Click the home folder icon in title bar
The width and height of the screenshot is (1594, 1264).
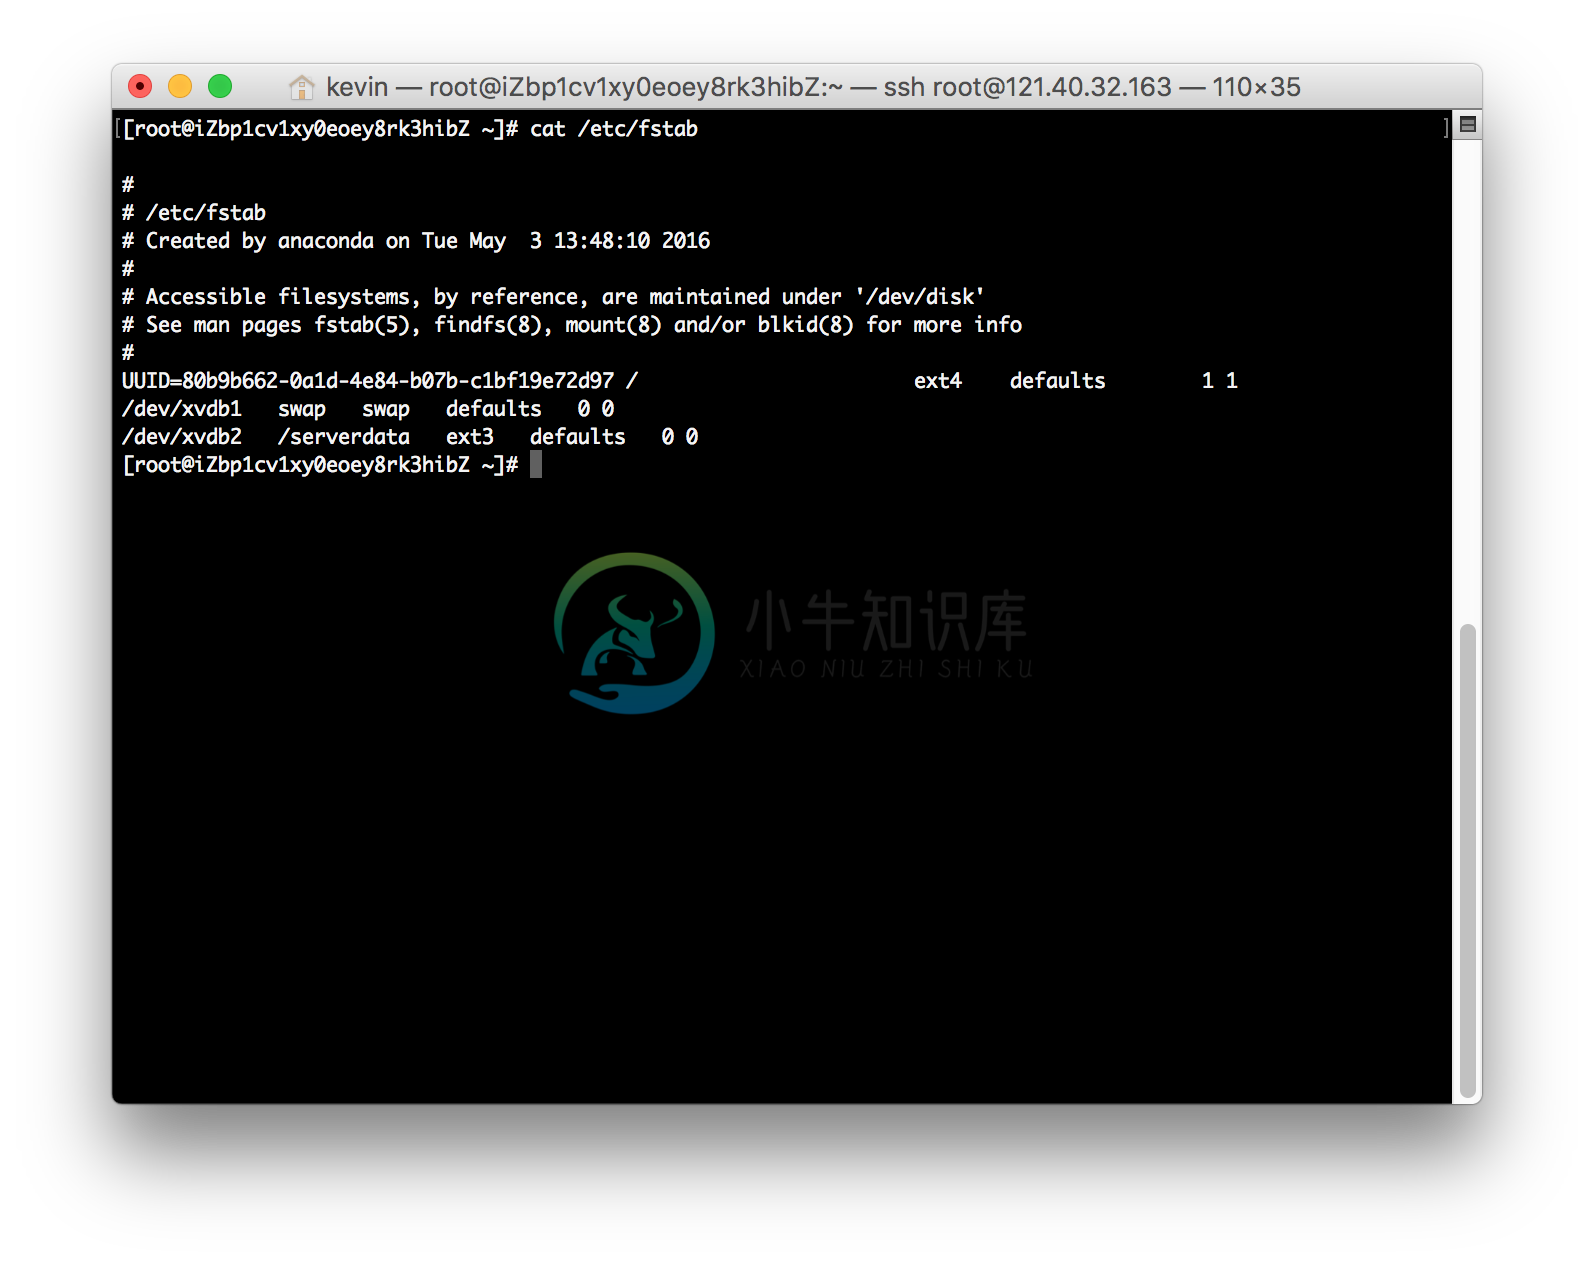tap(301, 87)
